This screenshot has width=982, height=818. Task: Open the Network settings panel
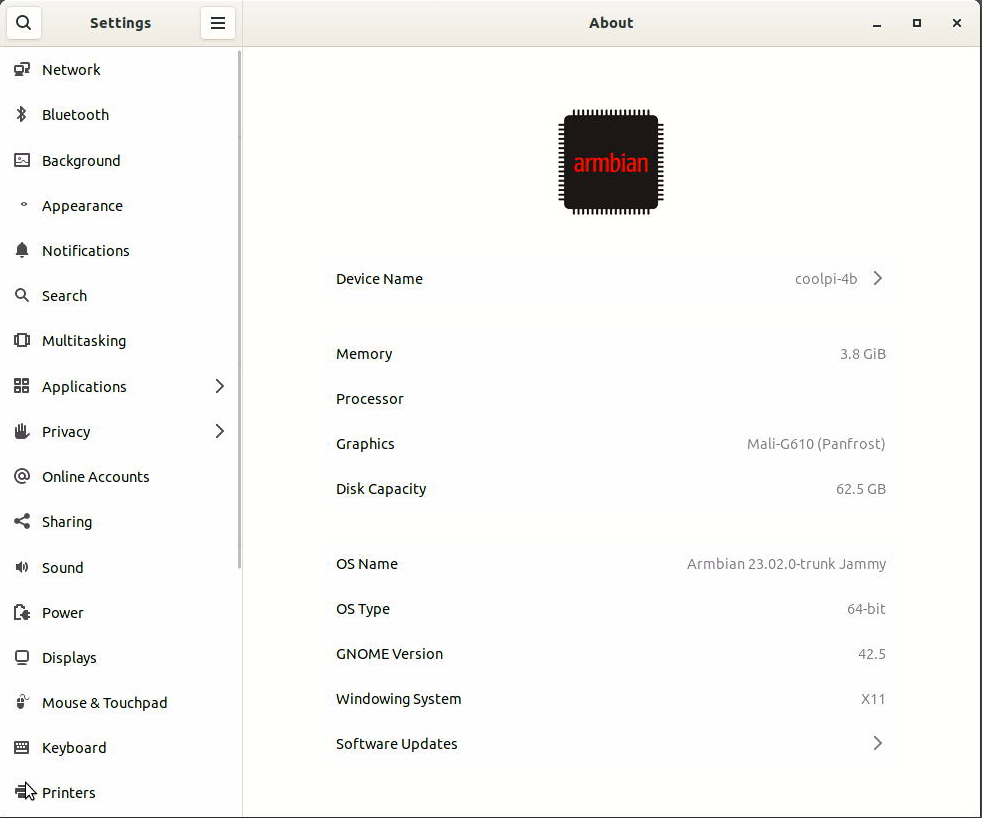point(119,70)
